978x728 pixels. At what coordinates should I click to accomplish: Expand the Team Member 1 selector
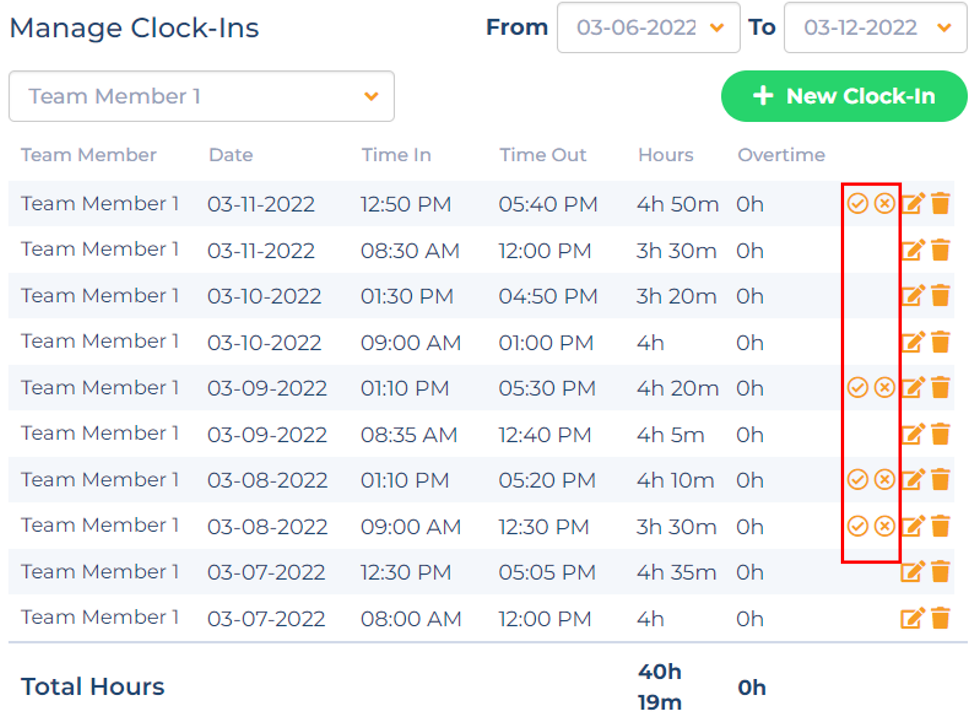[201, 96]
